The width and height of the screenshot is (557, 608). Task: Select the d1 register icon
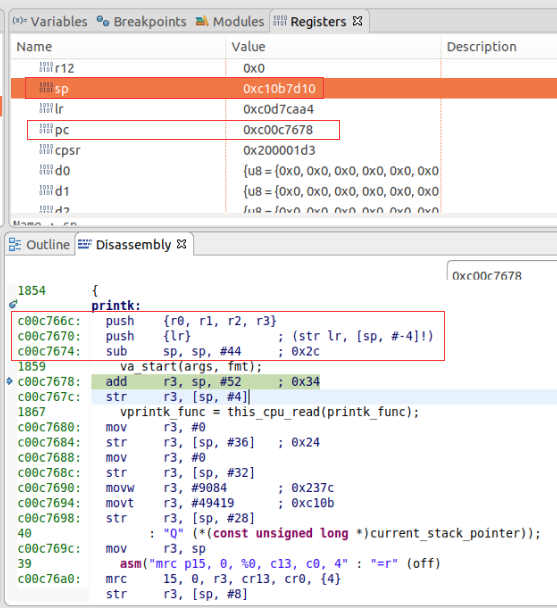(46, 190)
